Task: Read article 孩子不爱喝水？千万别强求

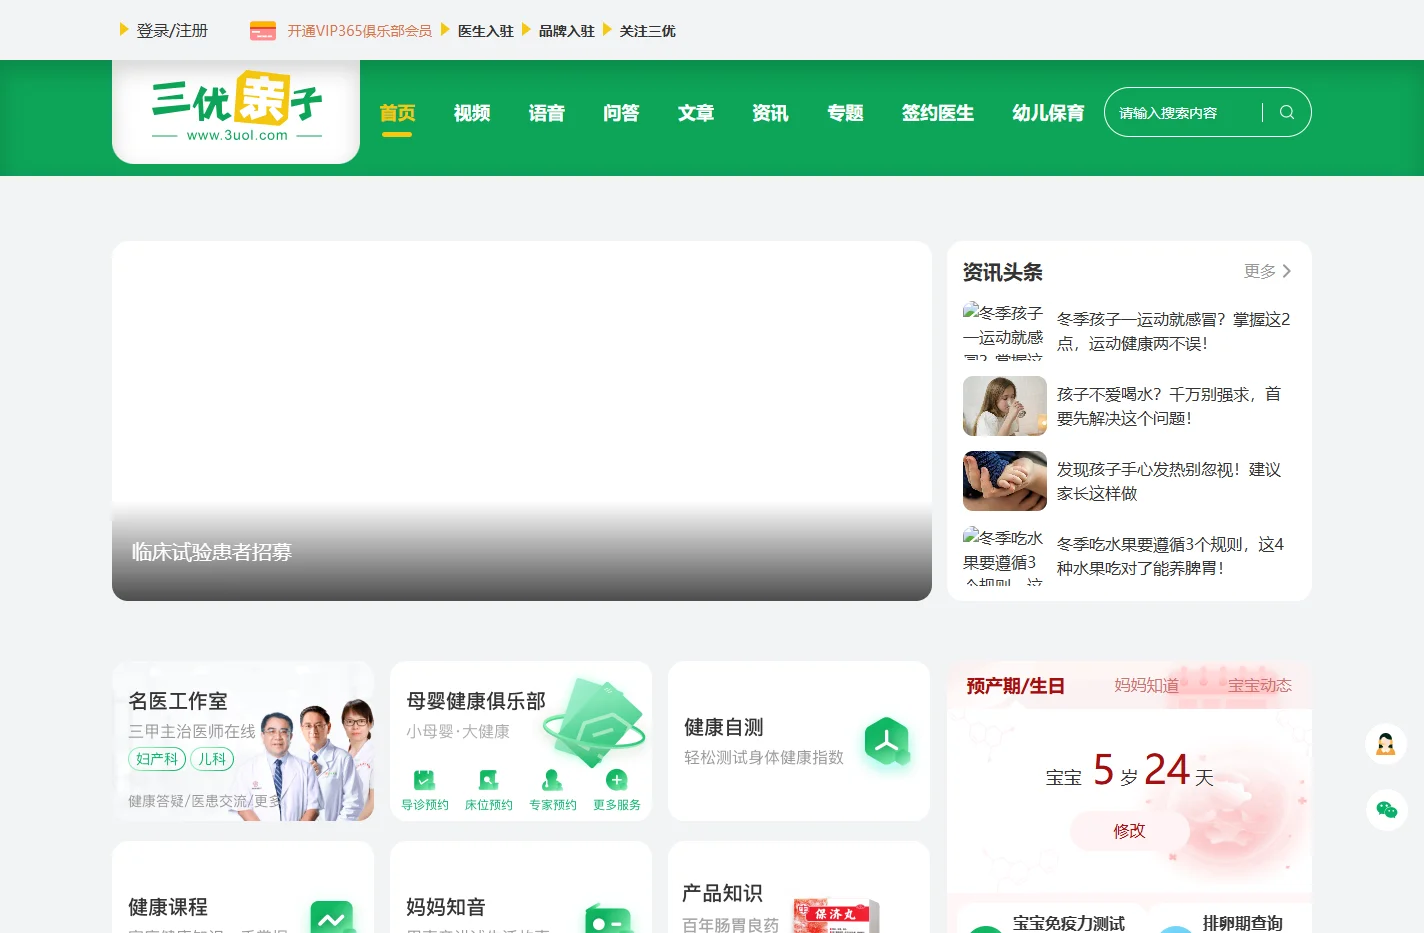Action: point(1168,406)
